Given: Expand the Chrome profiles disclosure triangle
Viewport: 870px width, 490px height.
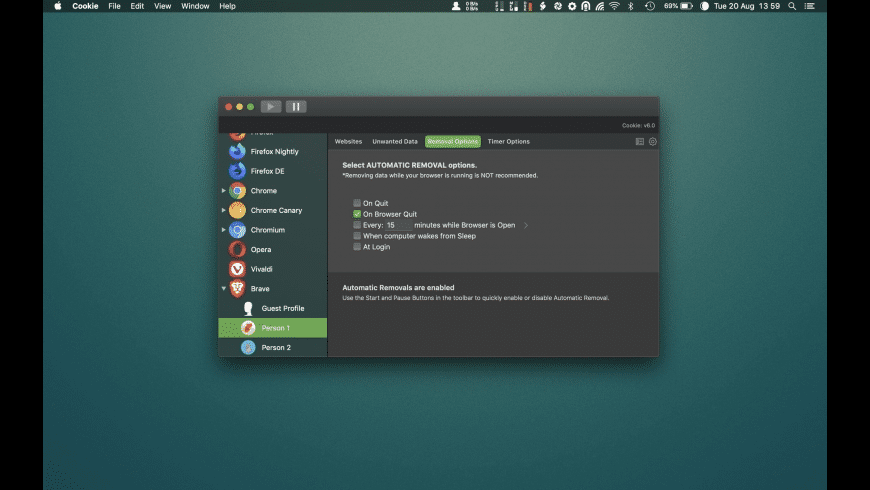Looking at the screenshot, I should coord(224,190).
